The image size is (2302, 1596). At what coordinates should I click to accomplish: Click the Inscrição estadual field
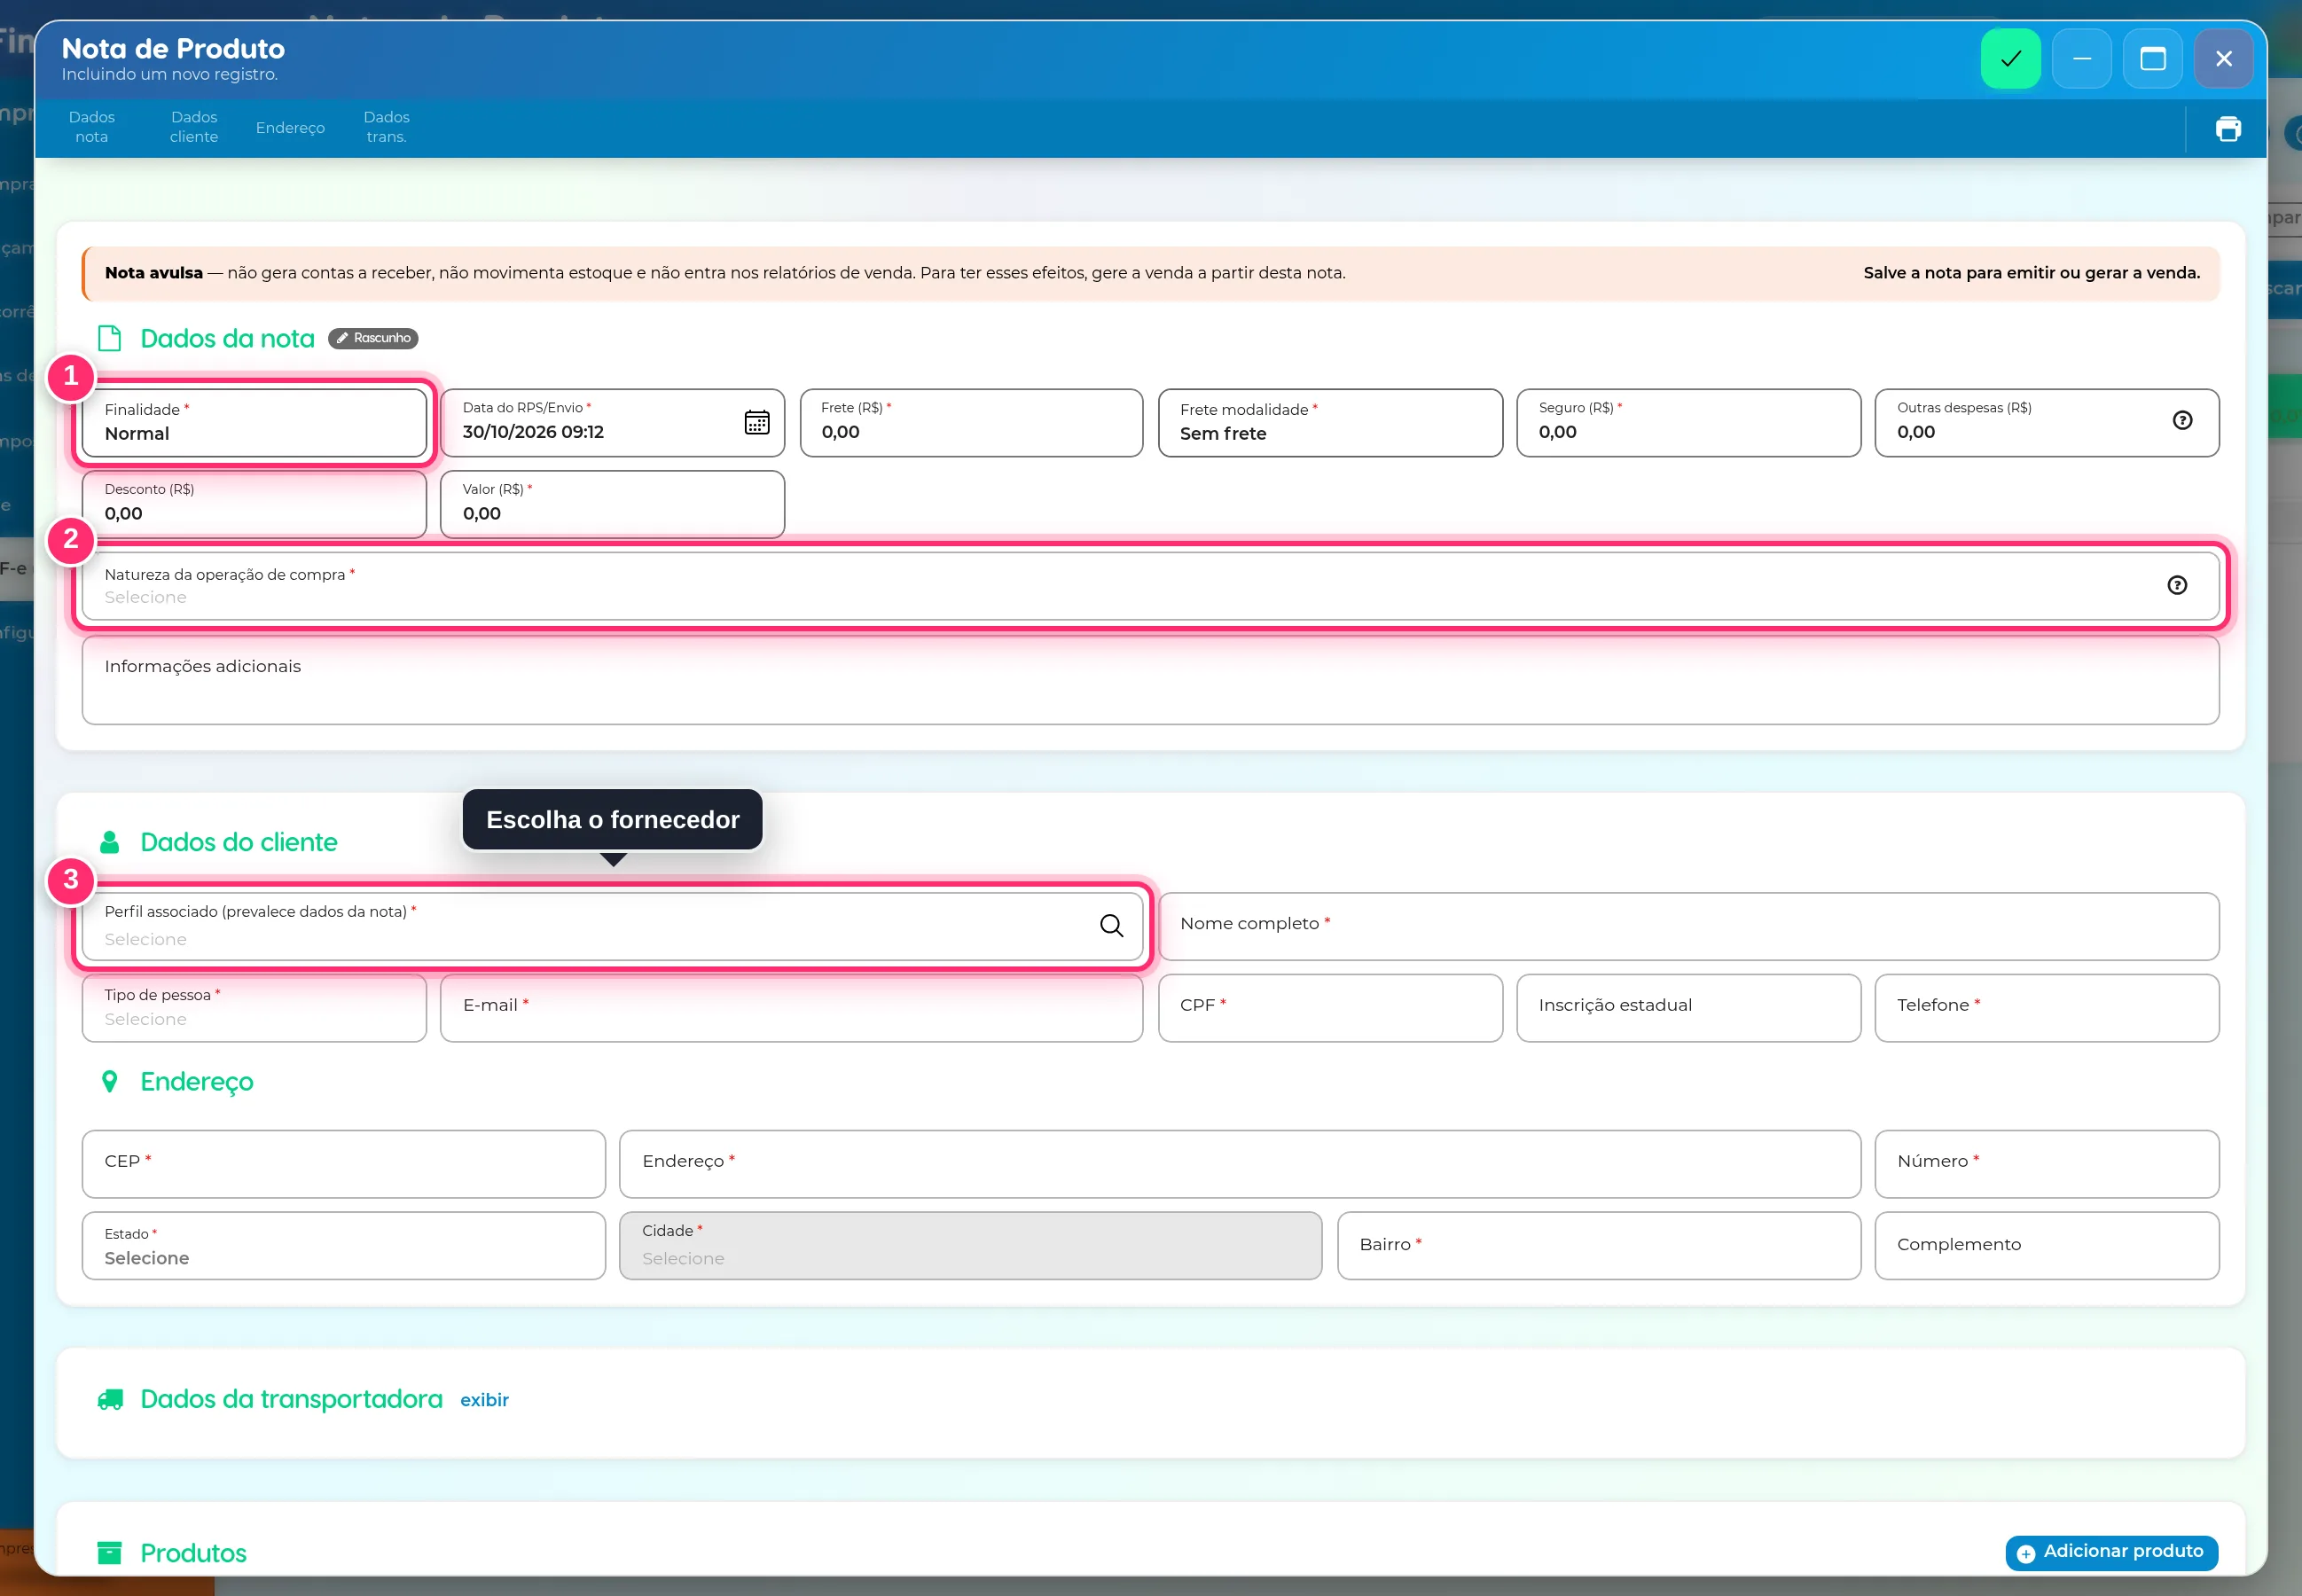coord(1688,1008)
